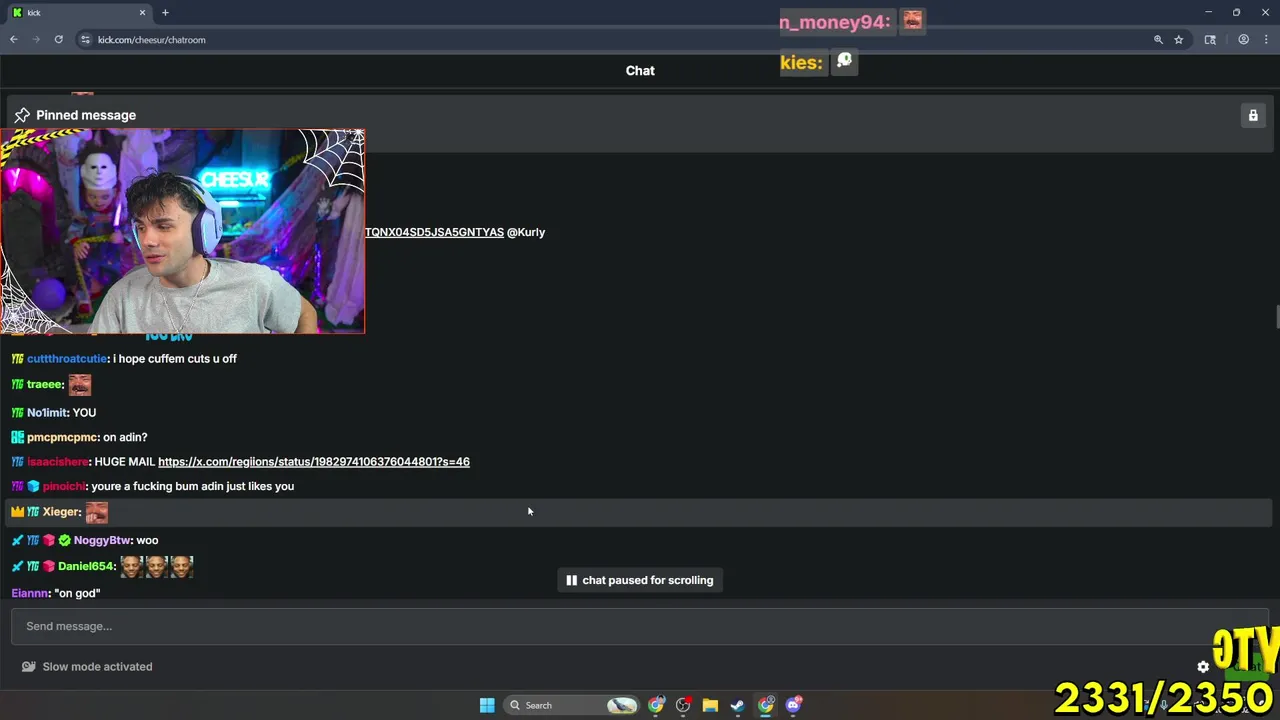Image resolution: width=1280 pixels, height=720 pixels.
Task: Select the kick browser tab
Action: point(80,13)
